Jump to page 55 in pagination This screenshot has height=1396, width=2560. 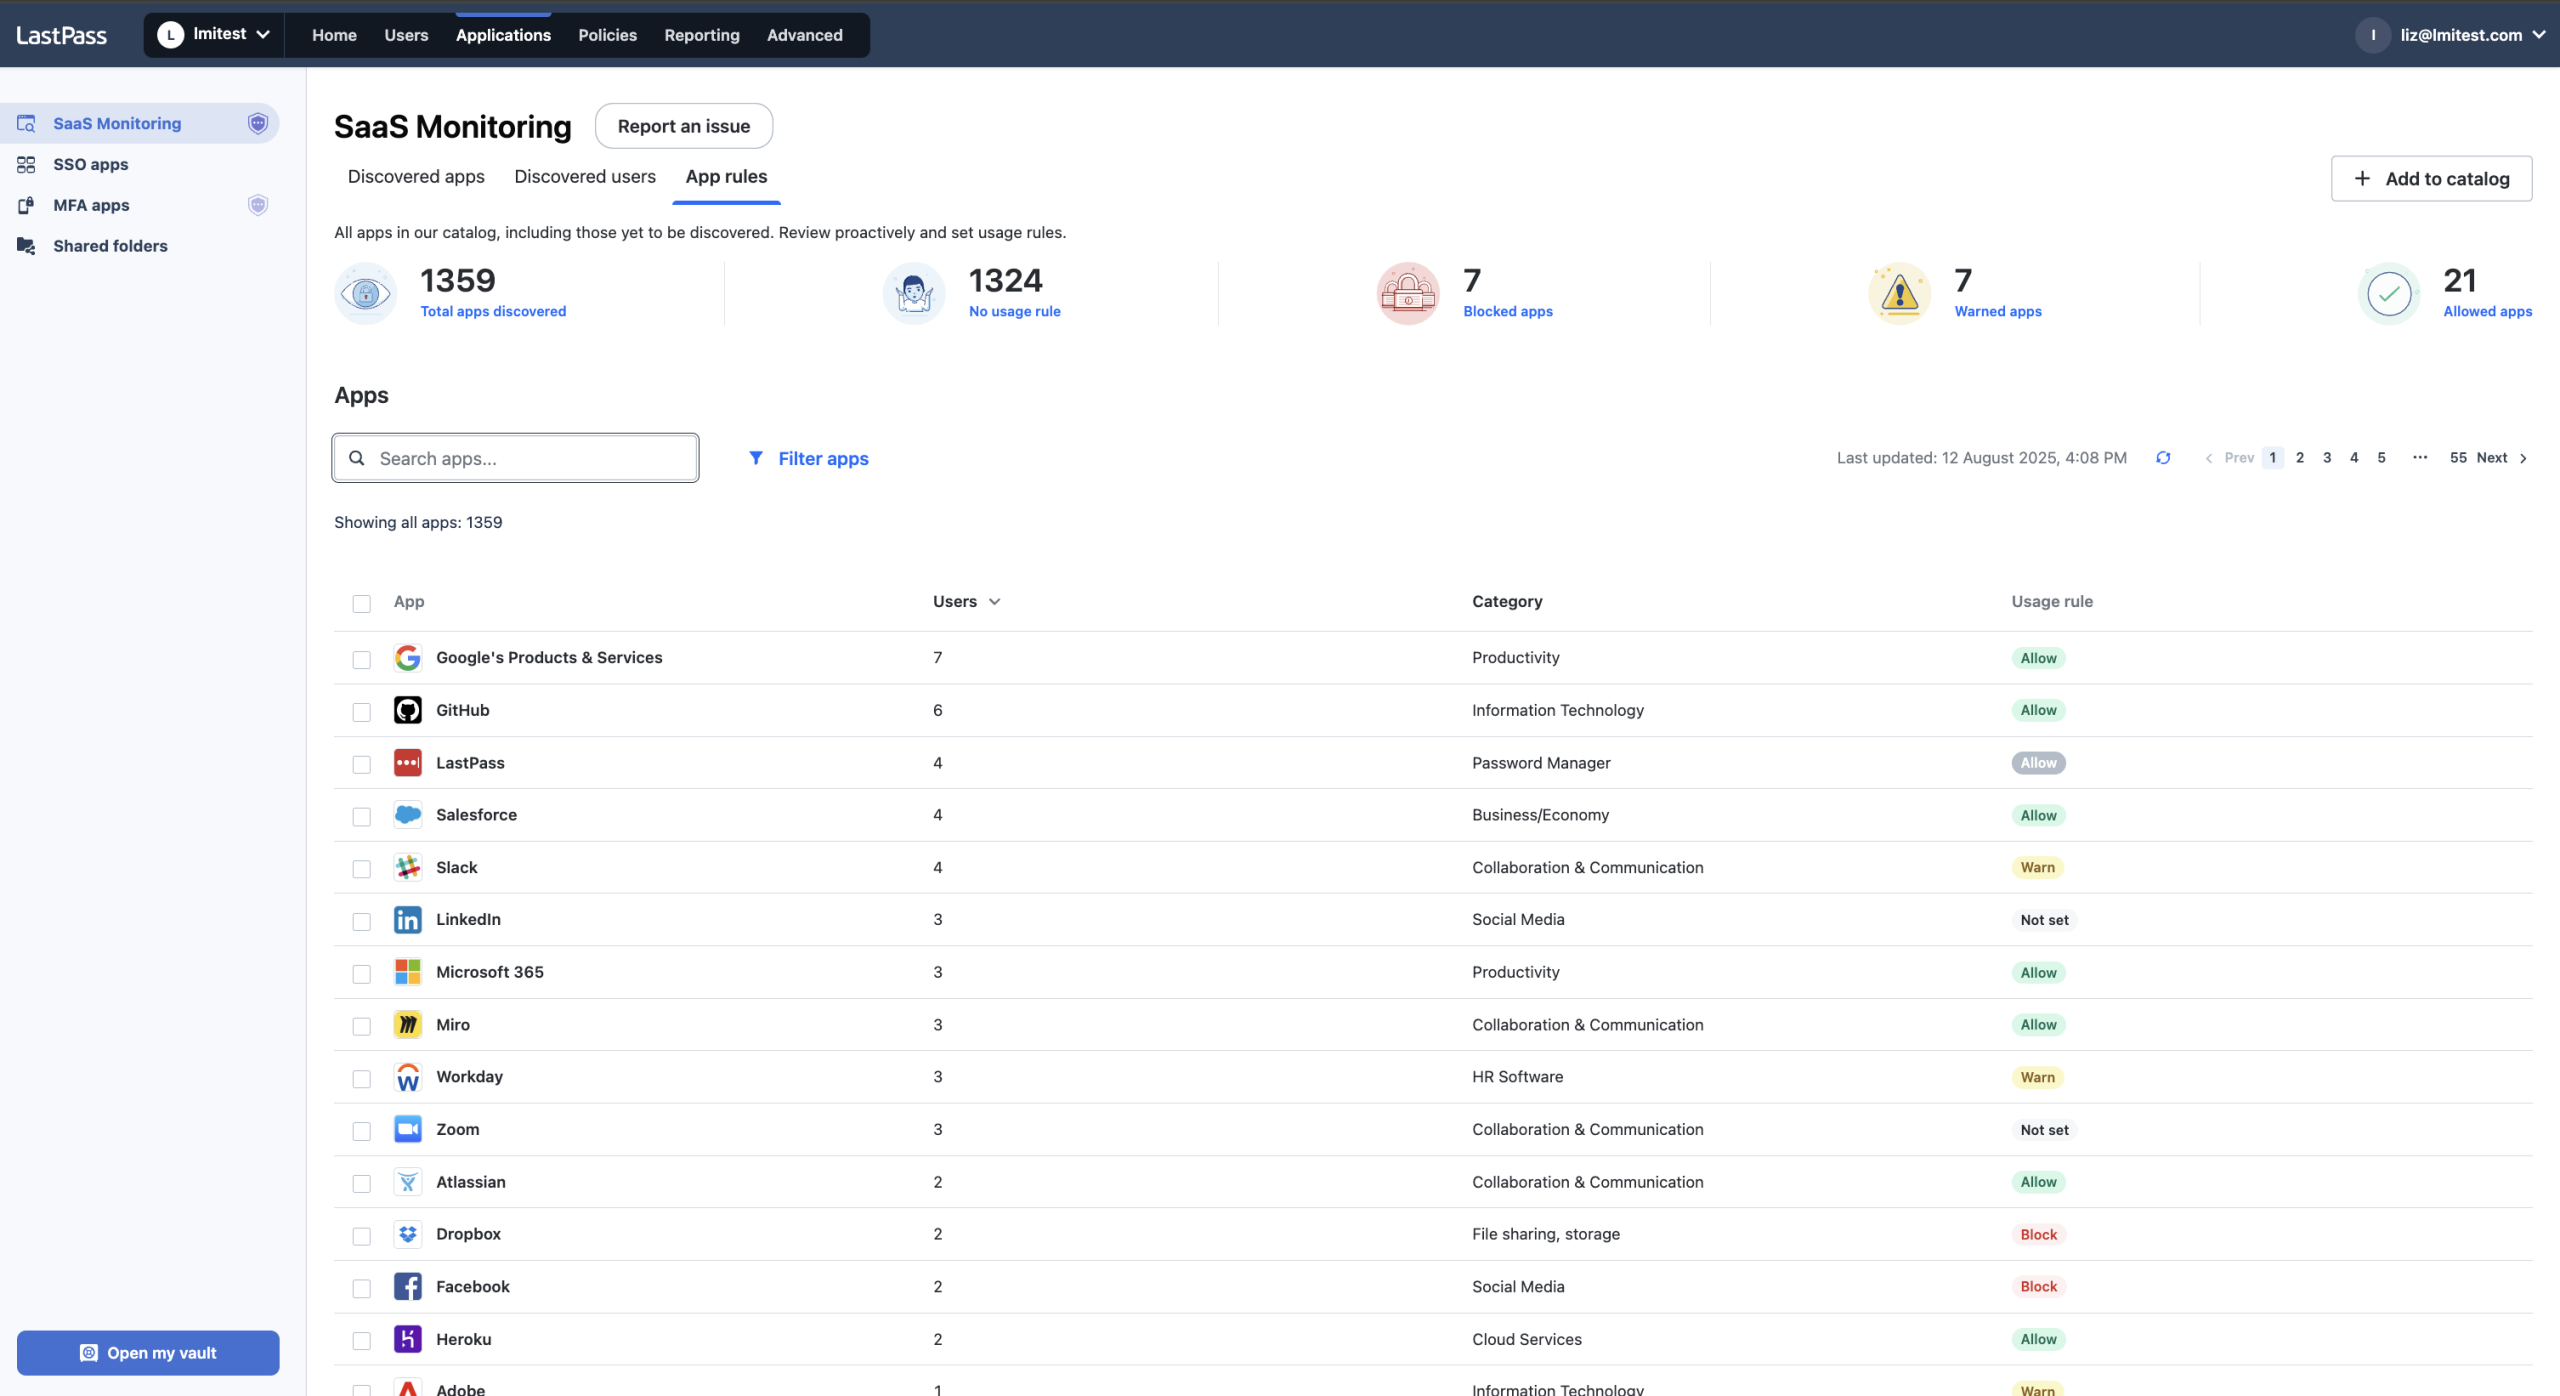click(2458, 457)
